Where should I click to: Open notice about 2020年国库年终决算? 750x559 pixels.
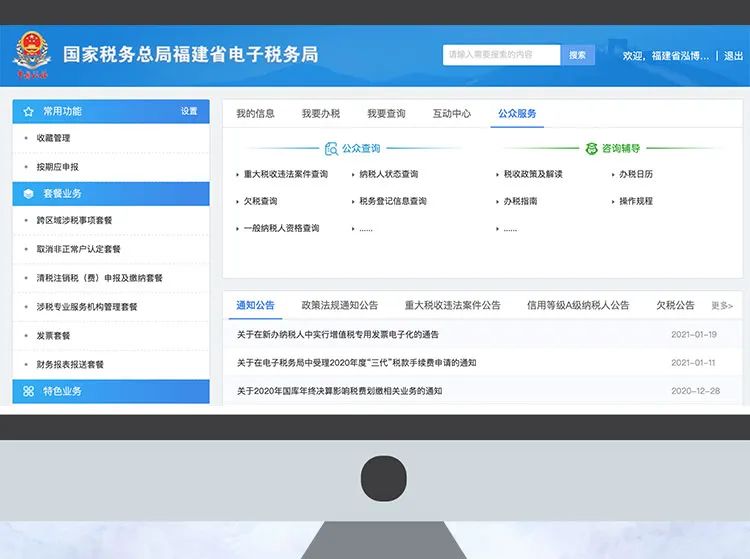pyautogui.click(x=340, y=391)
